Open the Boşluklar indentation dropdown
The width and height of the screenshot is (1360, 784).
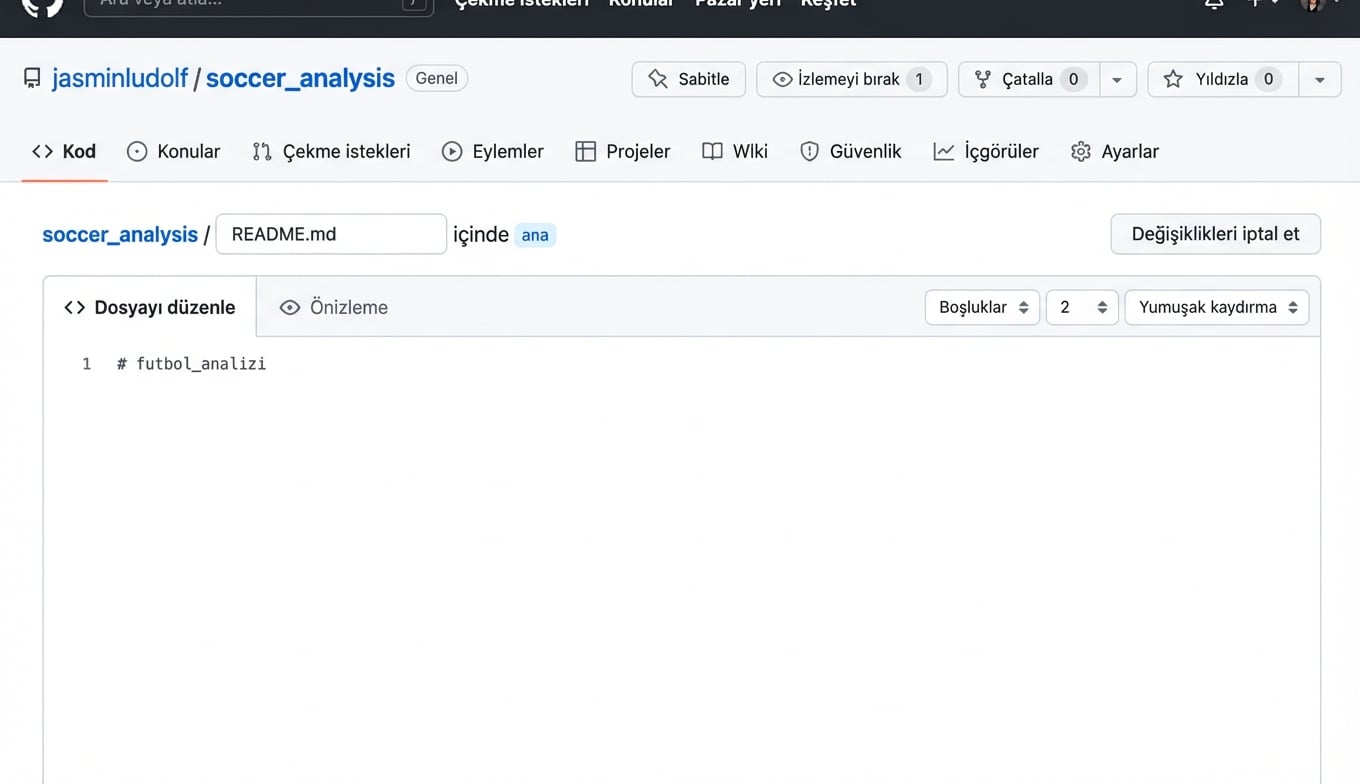tap(981, 307)
